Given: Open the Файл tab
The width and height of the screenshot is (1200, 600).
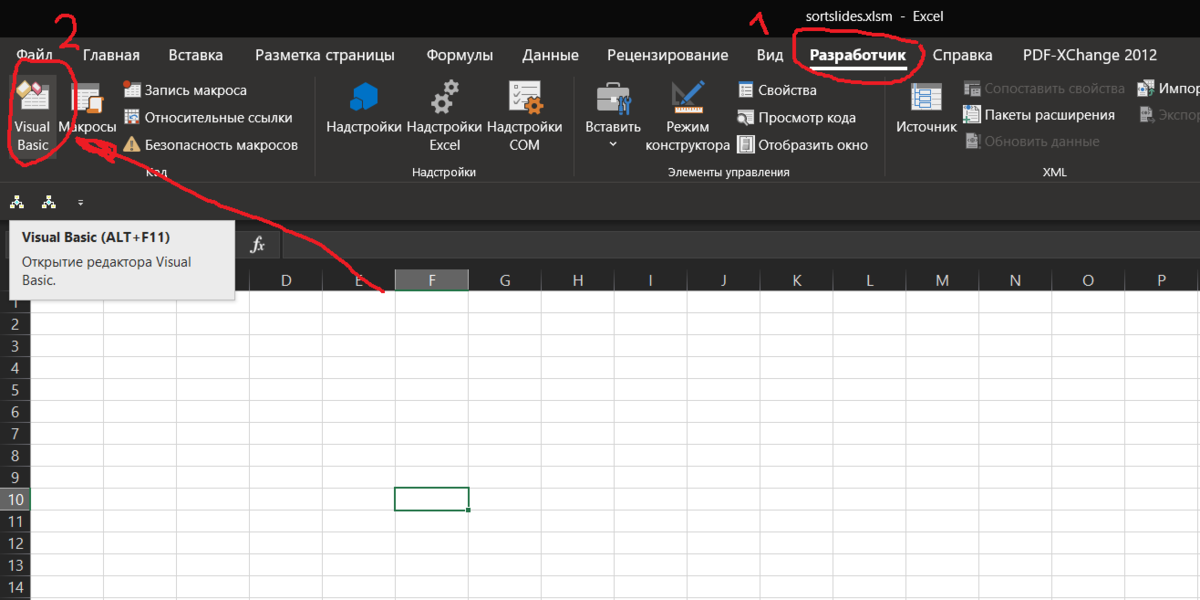Looking at the screenshot, I should click(35, 55).
